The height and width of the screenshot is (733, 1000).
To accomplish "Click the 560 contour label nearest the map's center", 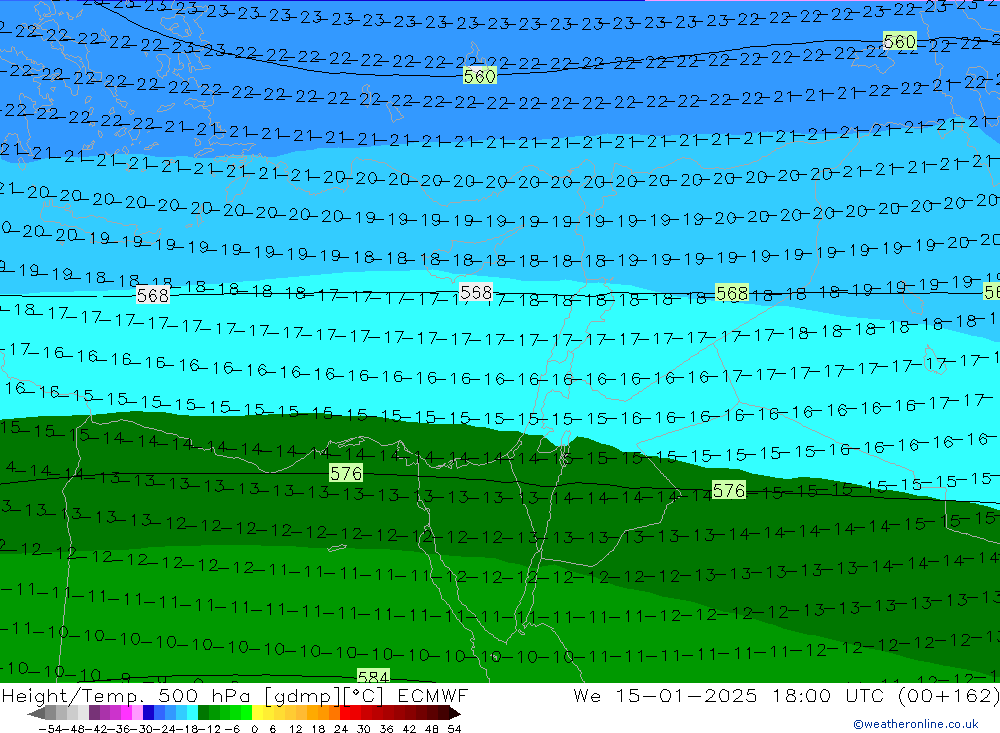I will [x=480, y=77].
